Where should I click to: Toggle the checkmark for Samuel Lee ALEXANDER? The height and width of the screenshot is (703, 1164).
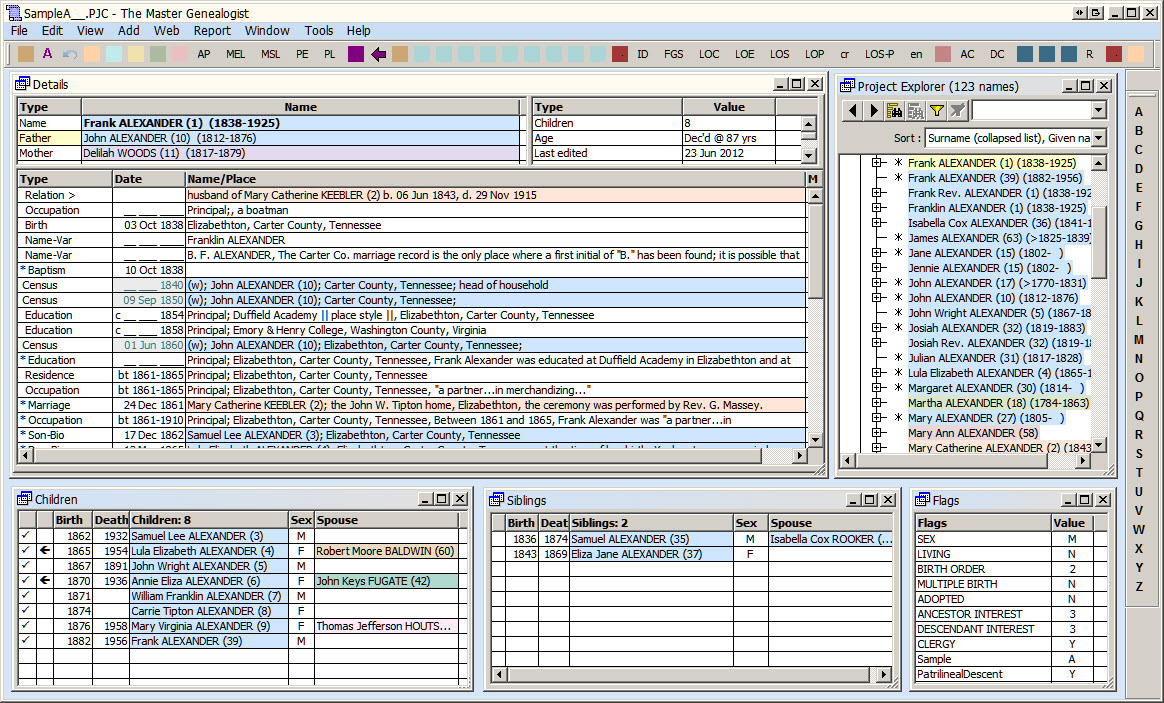(x=25, y=536)
